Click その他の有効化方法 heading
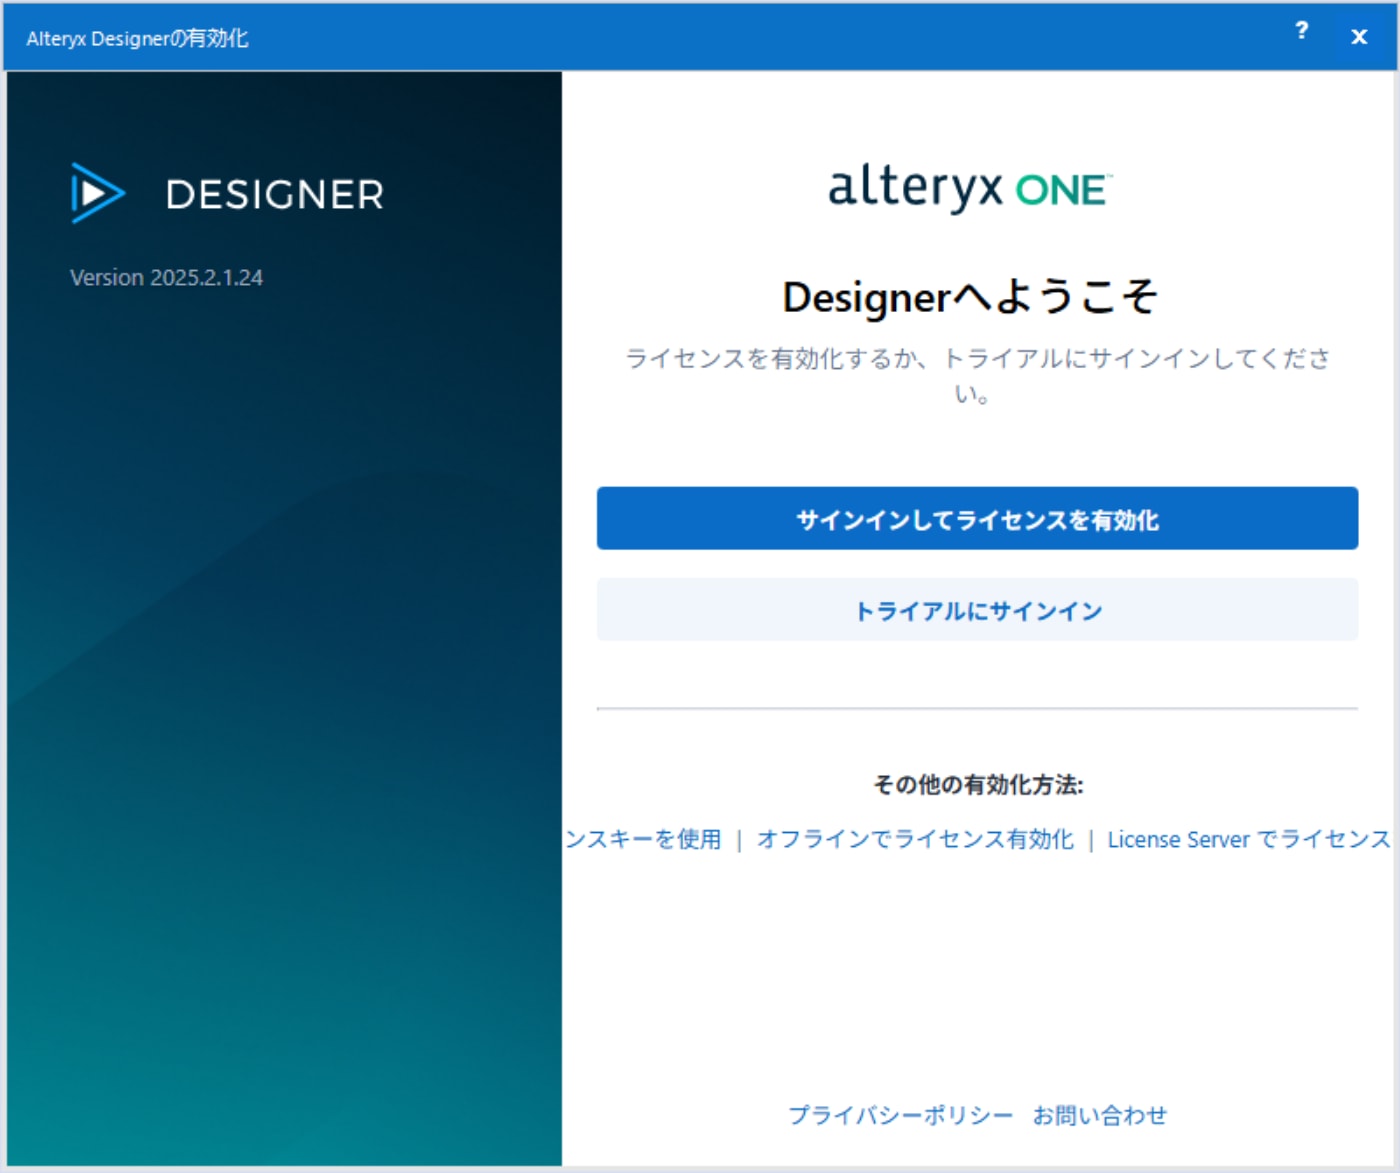1400x1173 pixels. point(980,786)
